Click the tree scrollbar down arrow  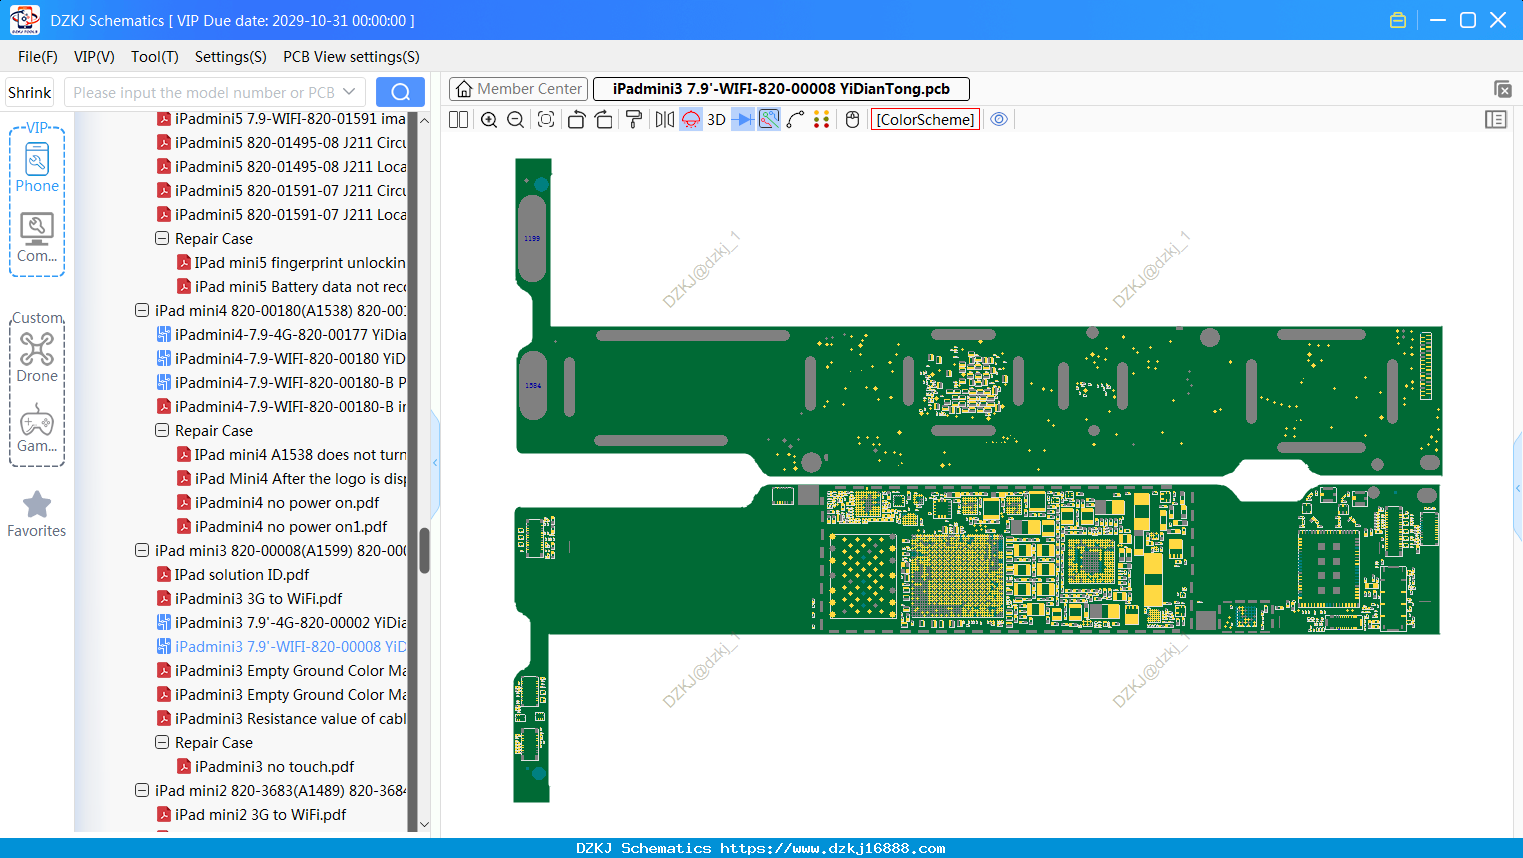click(x=424, y=825)
